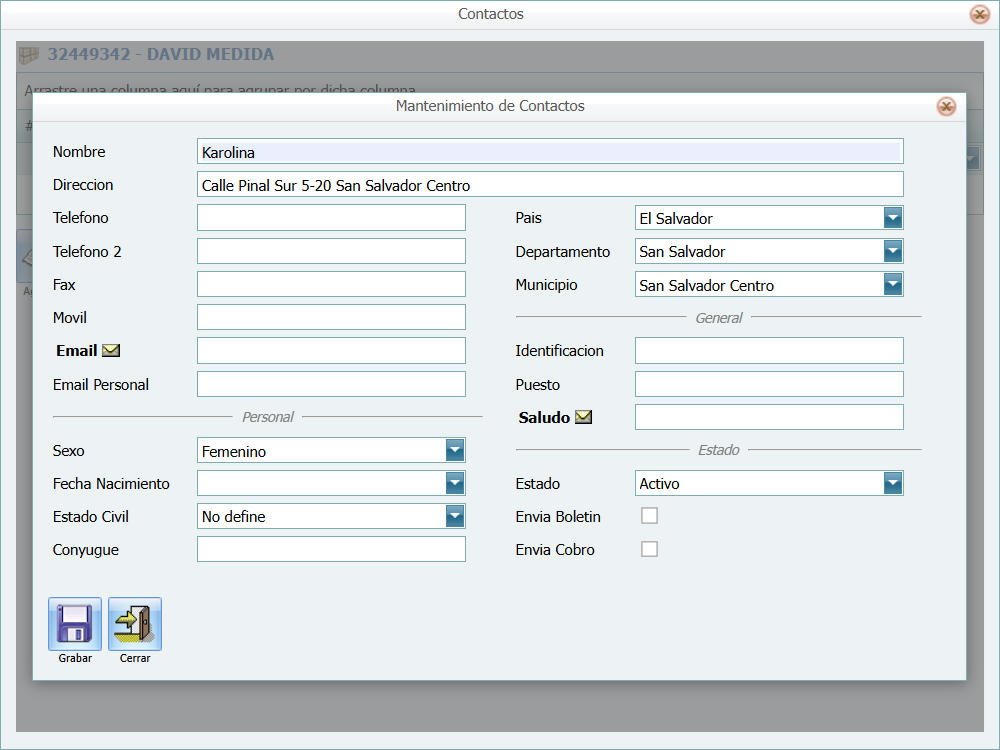Image resolution: width=1000 pixels, height=750 pixels.
Task: Expand the Sexo dropdown
Action: (x=455, y=451)
